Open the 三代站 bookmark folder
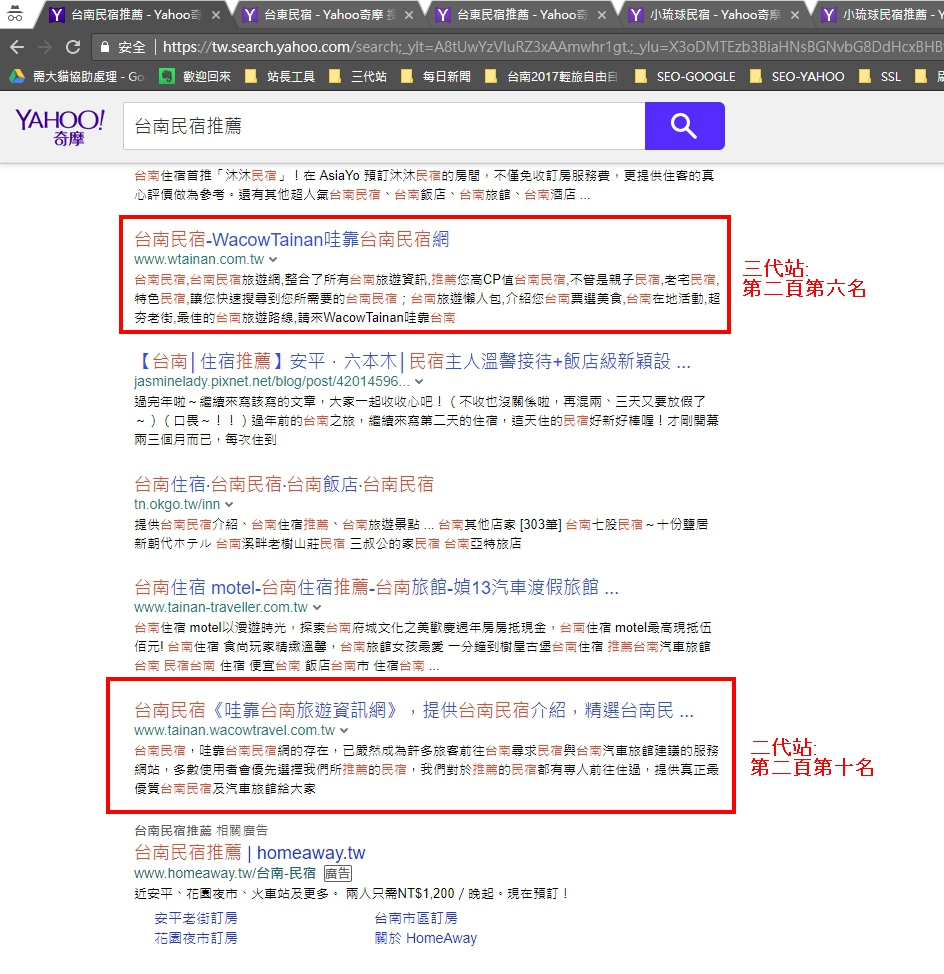The height and width of the screenshot is (974, 944). pos(358,76)
